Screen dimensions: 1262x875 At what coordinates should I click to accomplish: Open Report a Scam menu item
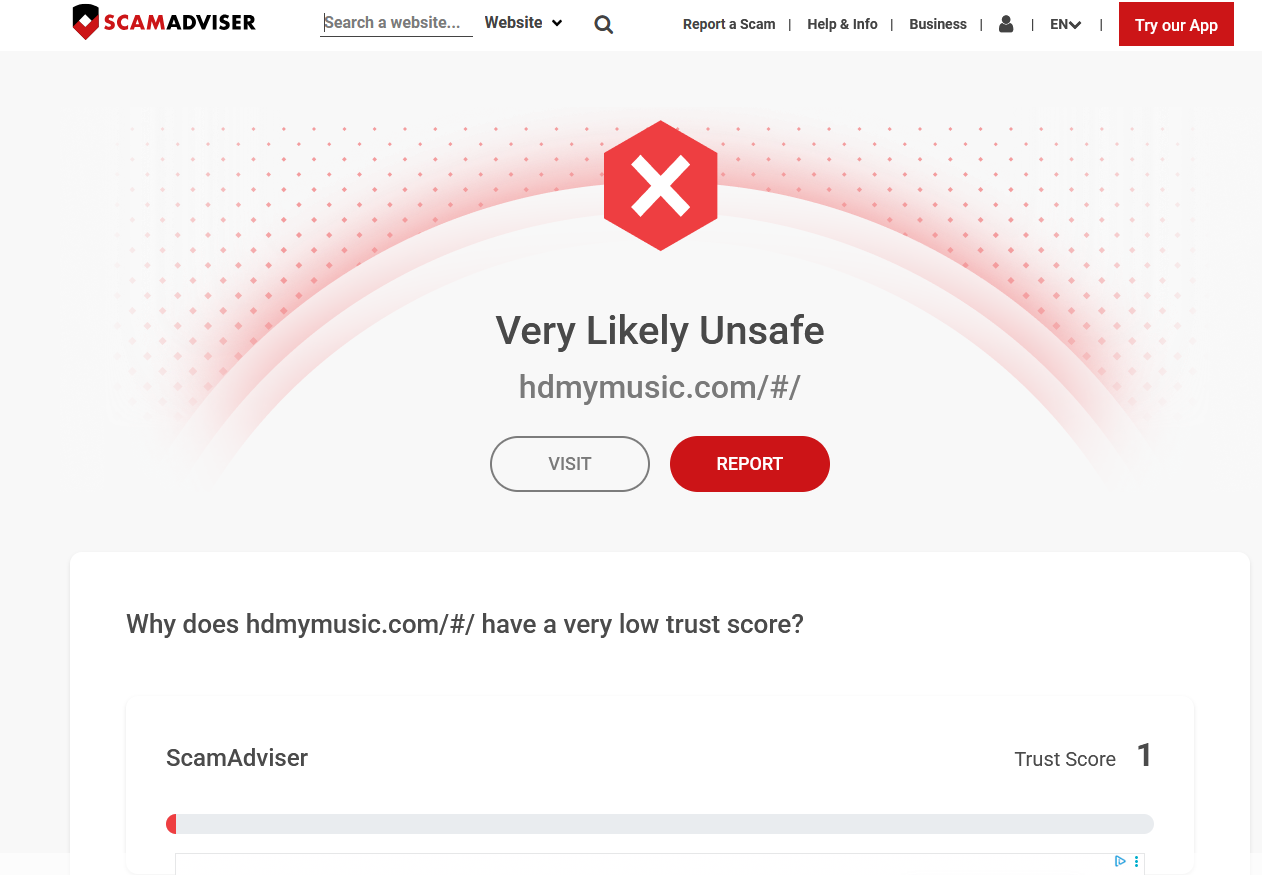tap(729, 24)
